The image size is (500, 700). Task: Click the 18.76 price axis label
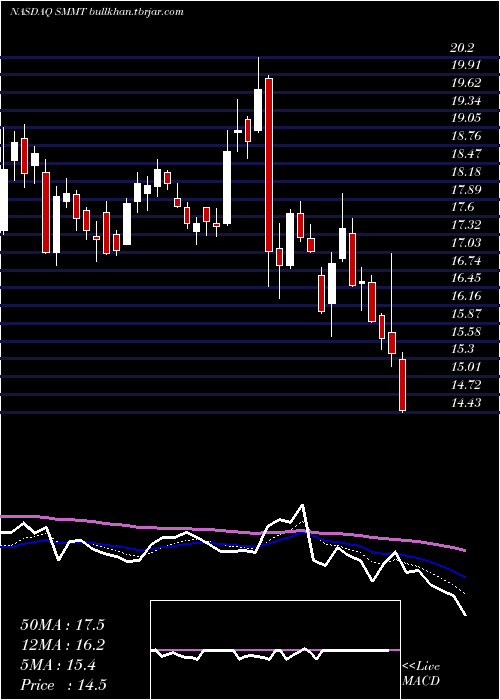pyautogui.click(x=466, y=136)
